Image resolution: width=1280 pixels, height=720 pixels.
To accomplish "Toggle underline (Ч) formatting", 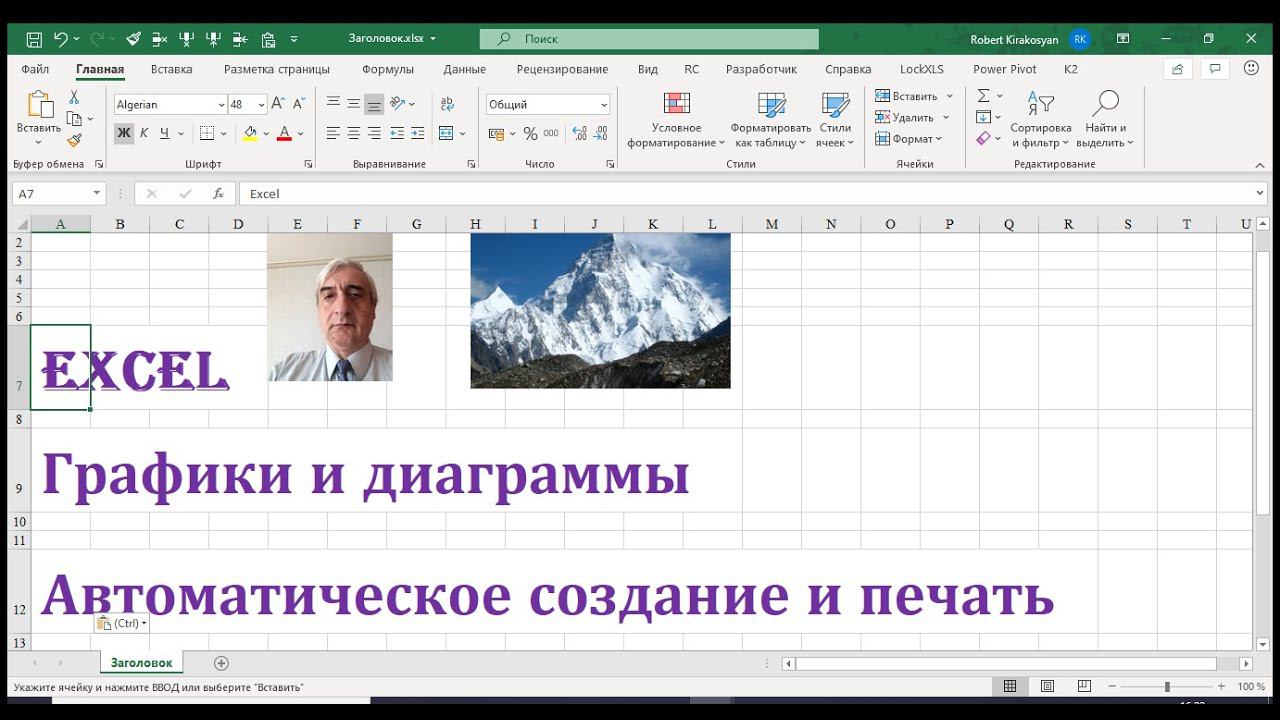I will (164, 133).
